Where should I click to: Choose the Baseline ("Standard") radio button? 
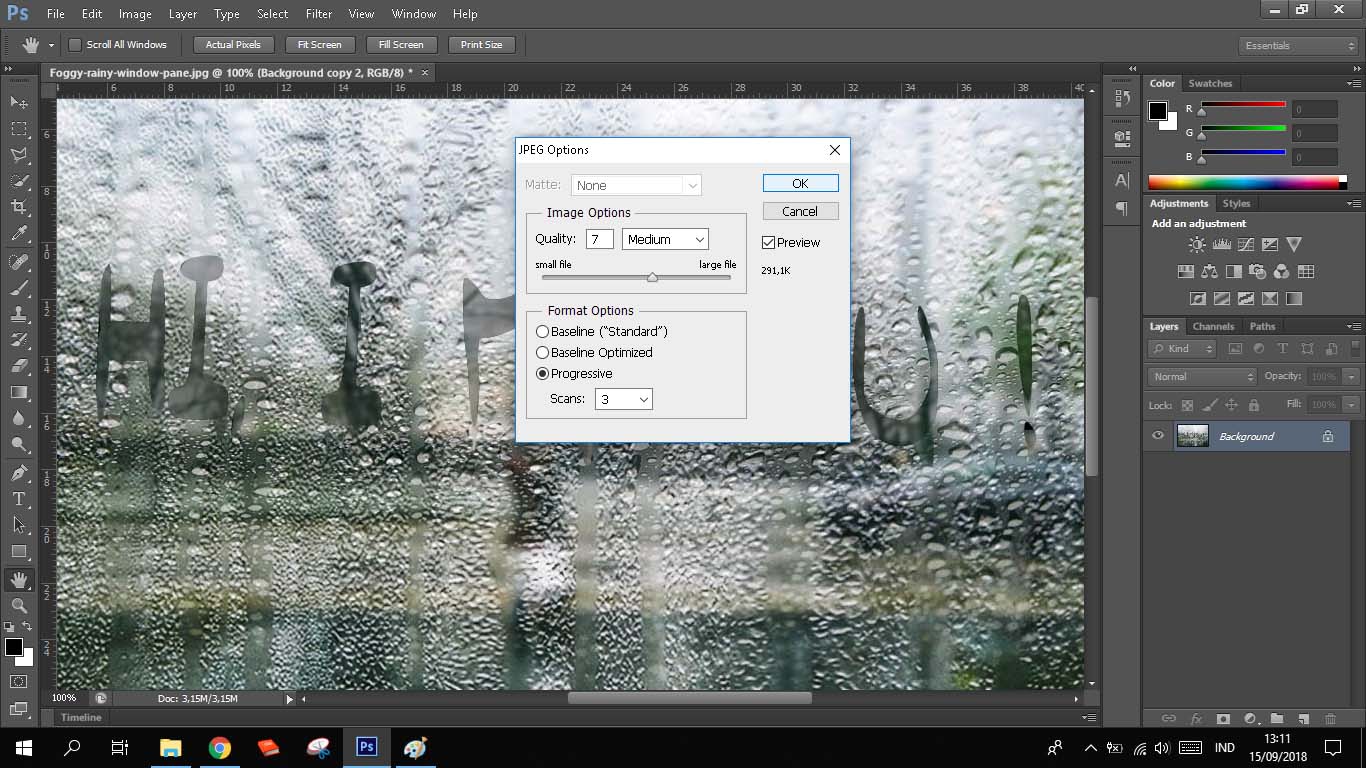543,331
